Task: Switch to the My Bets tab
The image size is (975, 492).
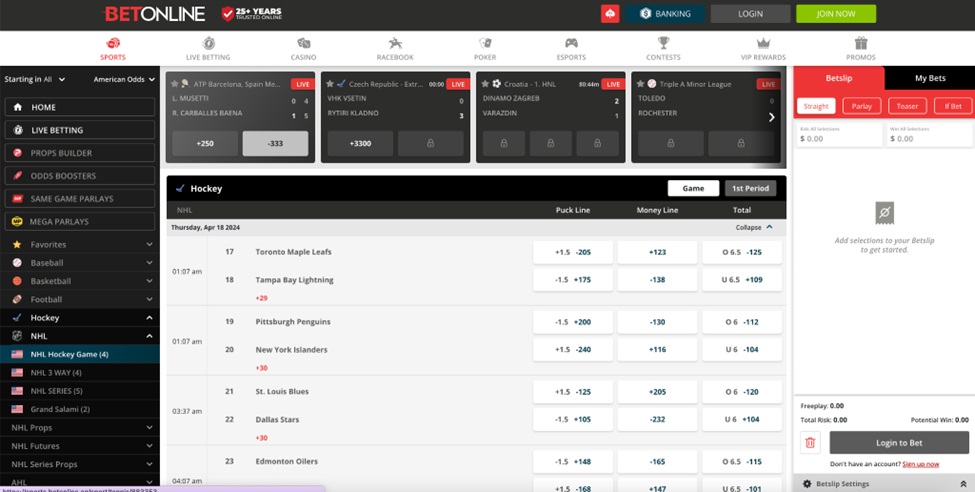Action: click(929, 78)
